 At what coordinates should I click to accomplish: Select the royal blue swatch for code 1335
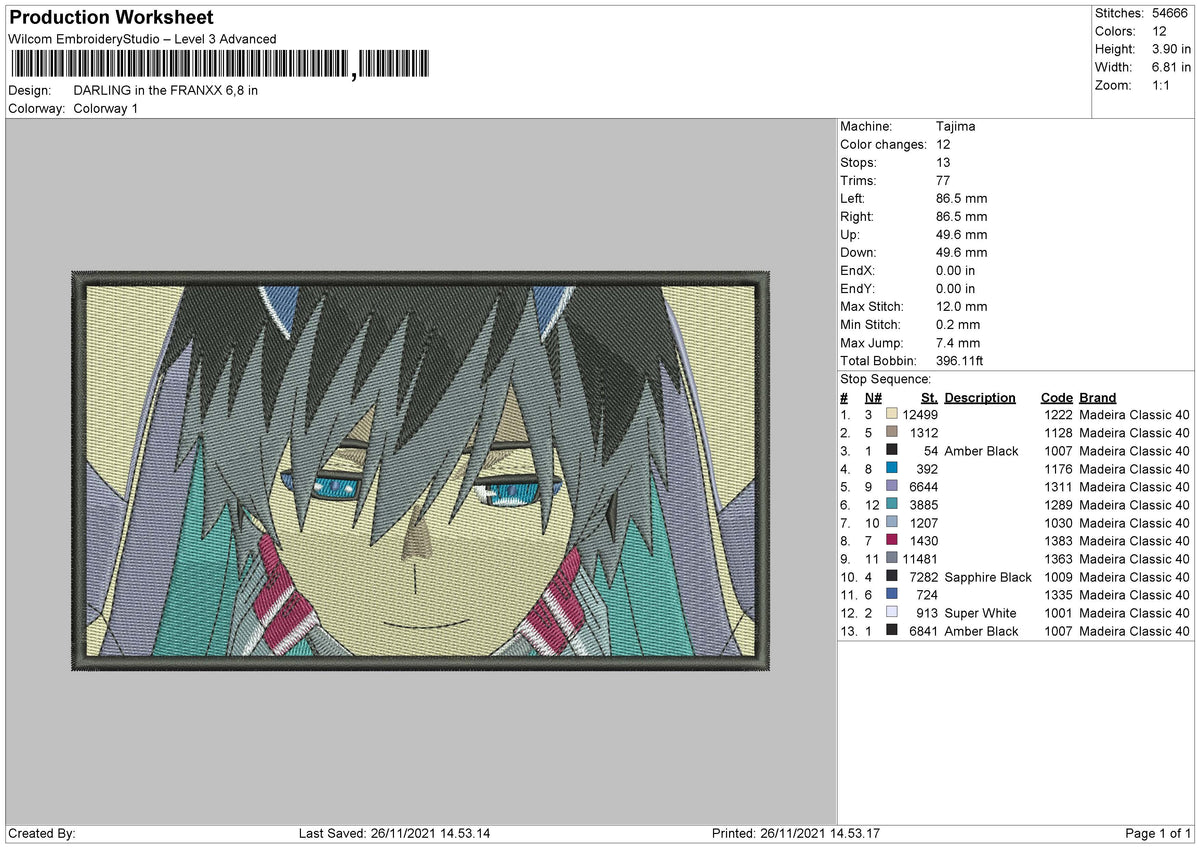(x=892, y=594)
